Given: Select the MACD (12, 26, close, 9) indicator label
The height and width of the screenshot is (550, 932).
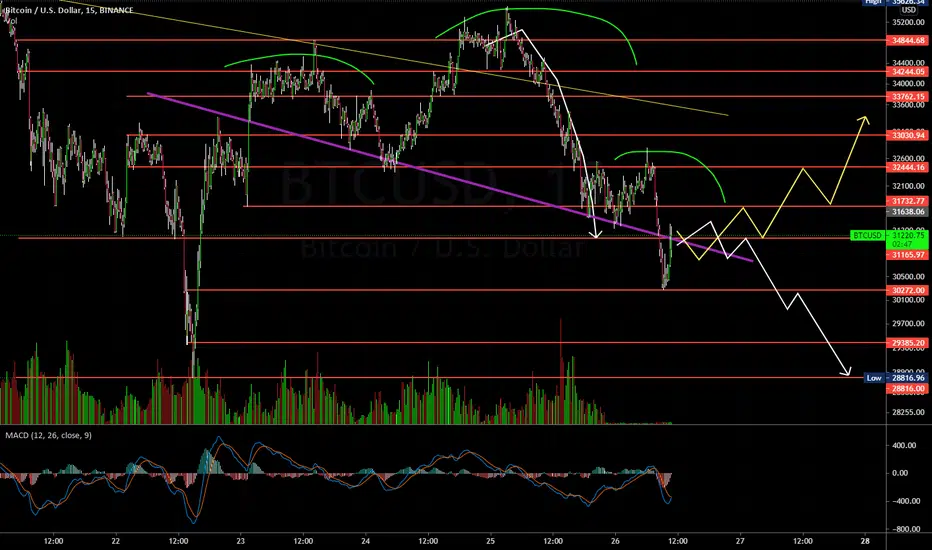Looking at the screenshot, I should pos(48,435).
